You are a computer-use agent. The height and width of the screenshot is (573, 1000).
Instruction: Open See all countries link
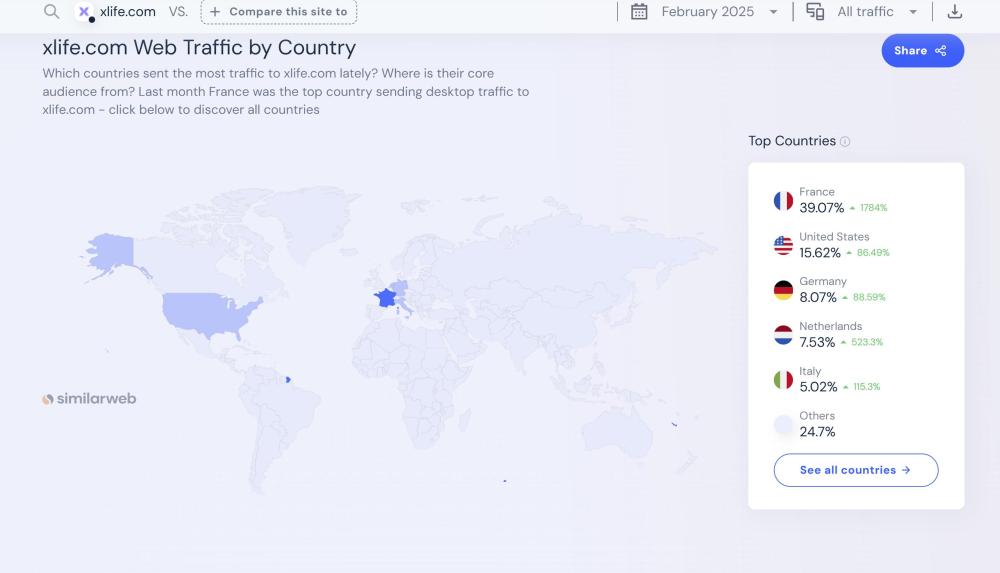[x=855, y=470]
